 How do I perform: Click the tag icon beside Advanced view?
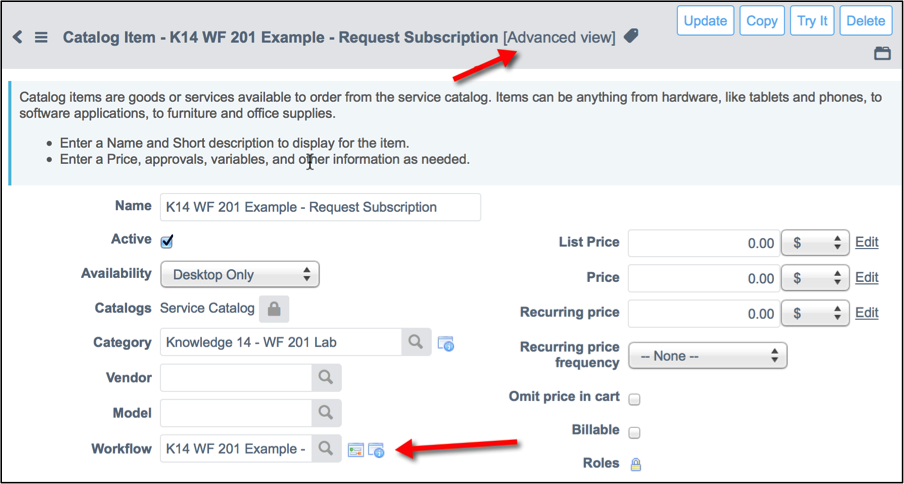(631, 37)
